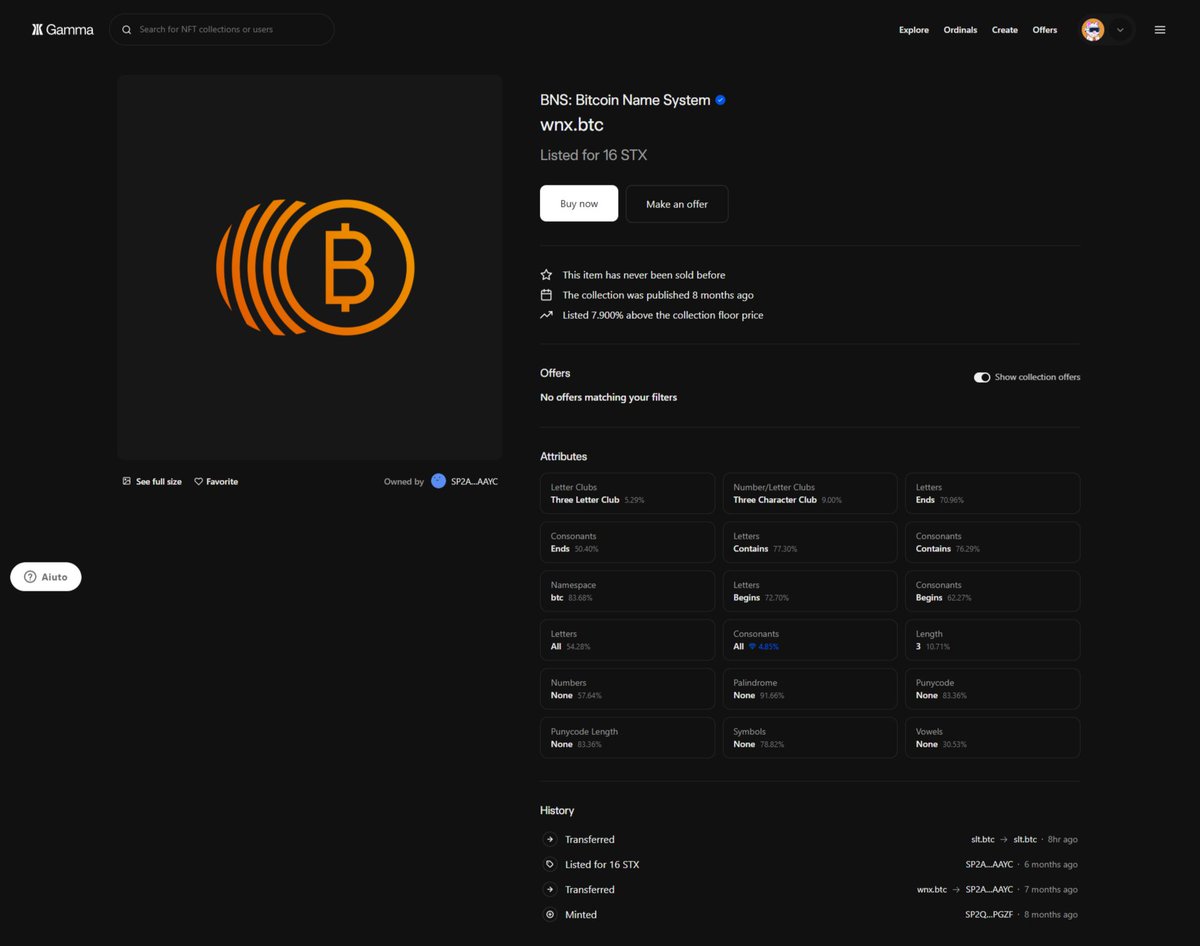1200x946 pixels.
Task: Open BNS: Bitcoin Name System collection link
Action: (x=625, y=100)
